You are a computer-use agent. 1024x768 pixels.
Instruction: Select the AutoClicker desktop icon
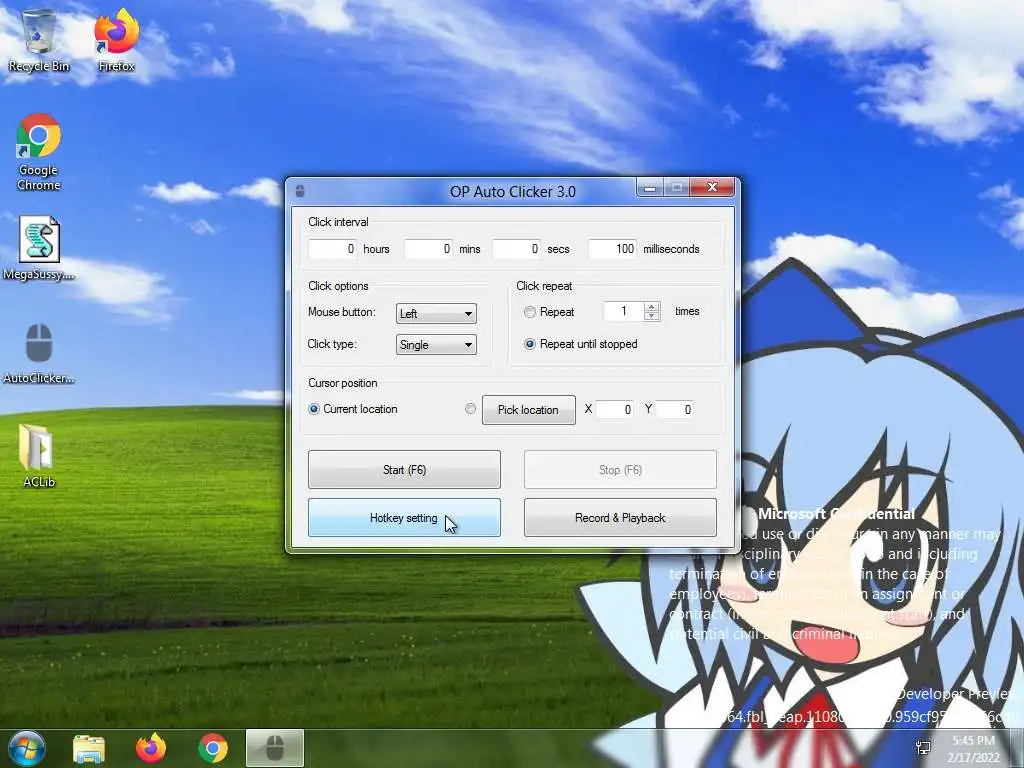[x=39, y=353]
